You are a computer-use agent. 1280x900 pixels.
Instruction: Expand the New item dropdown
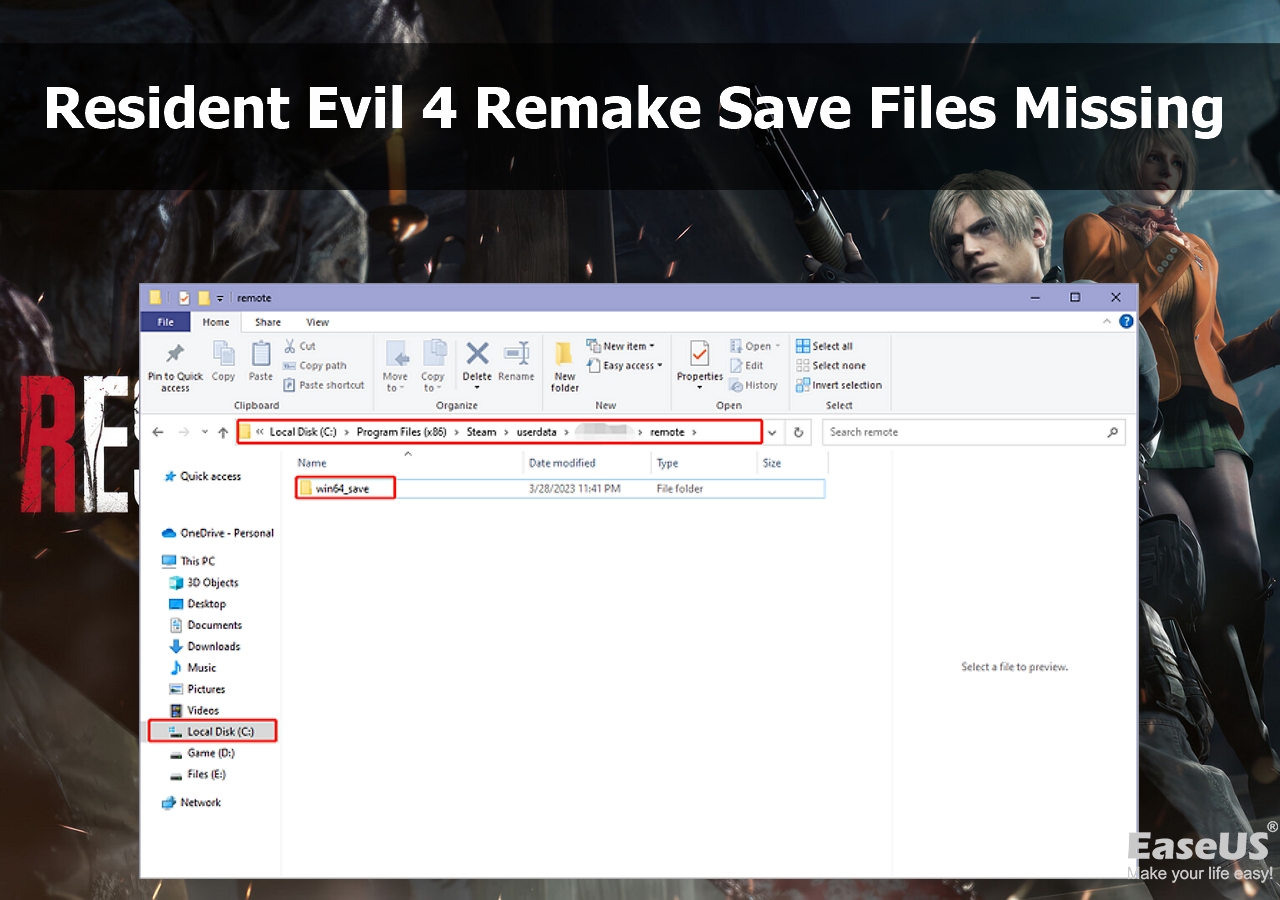pos(620,346)
